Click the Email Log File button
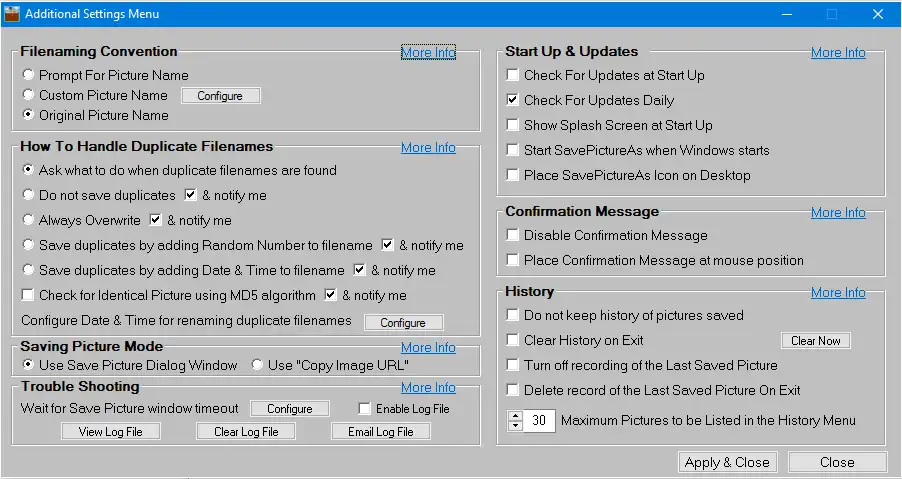902x479 pixels. (380, 432)
